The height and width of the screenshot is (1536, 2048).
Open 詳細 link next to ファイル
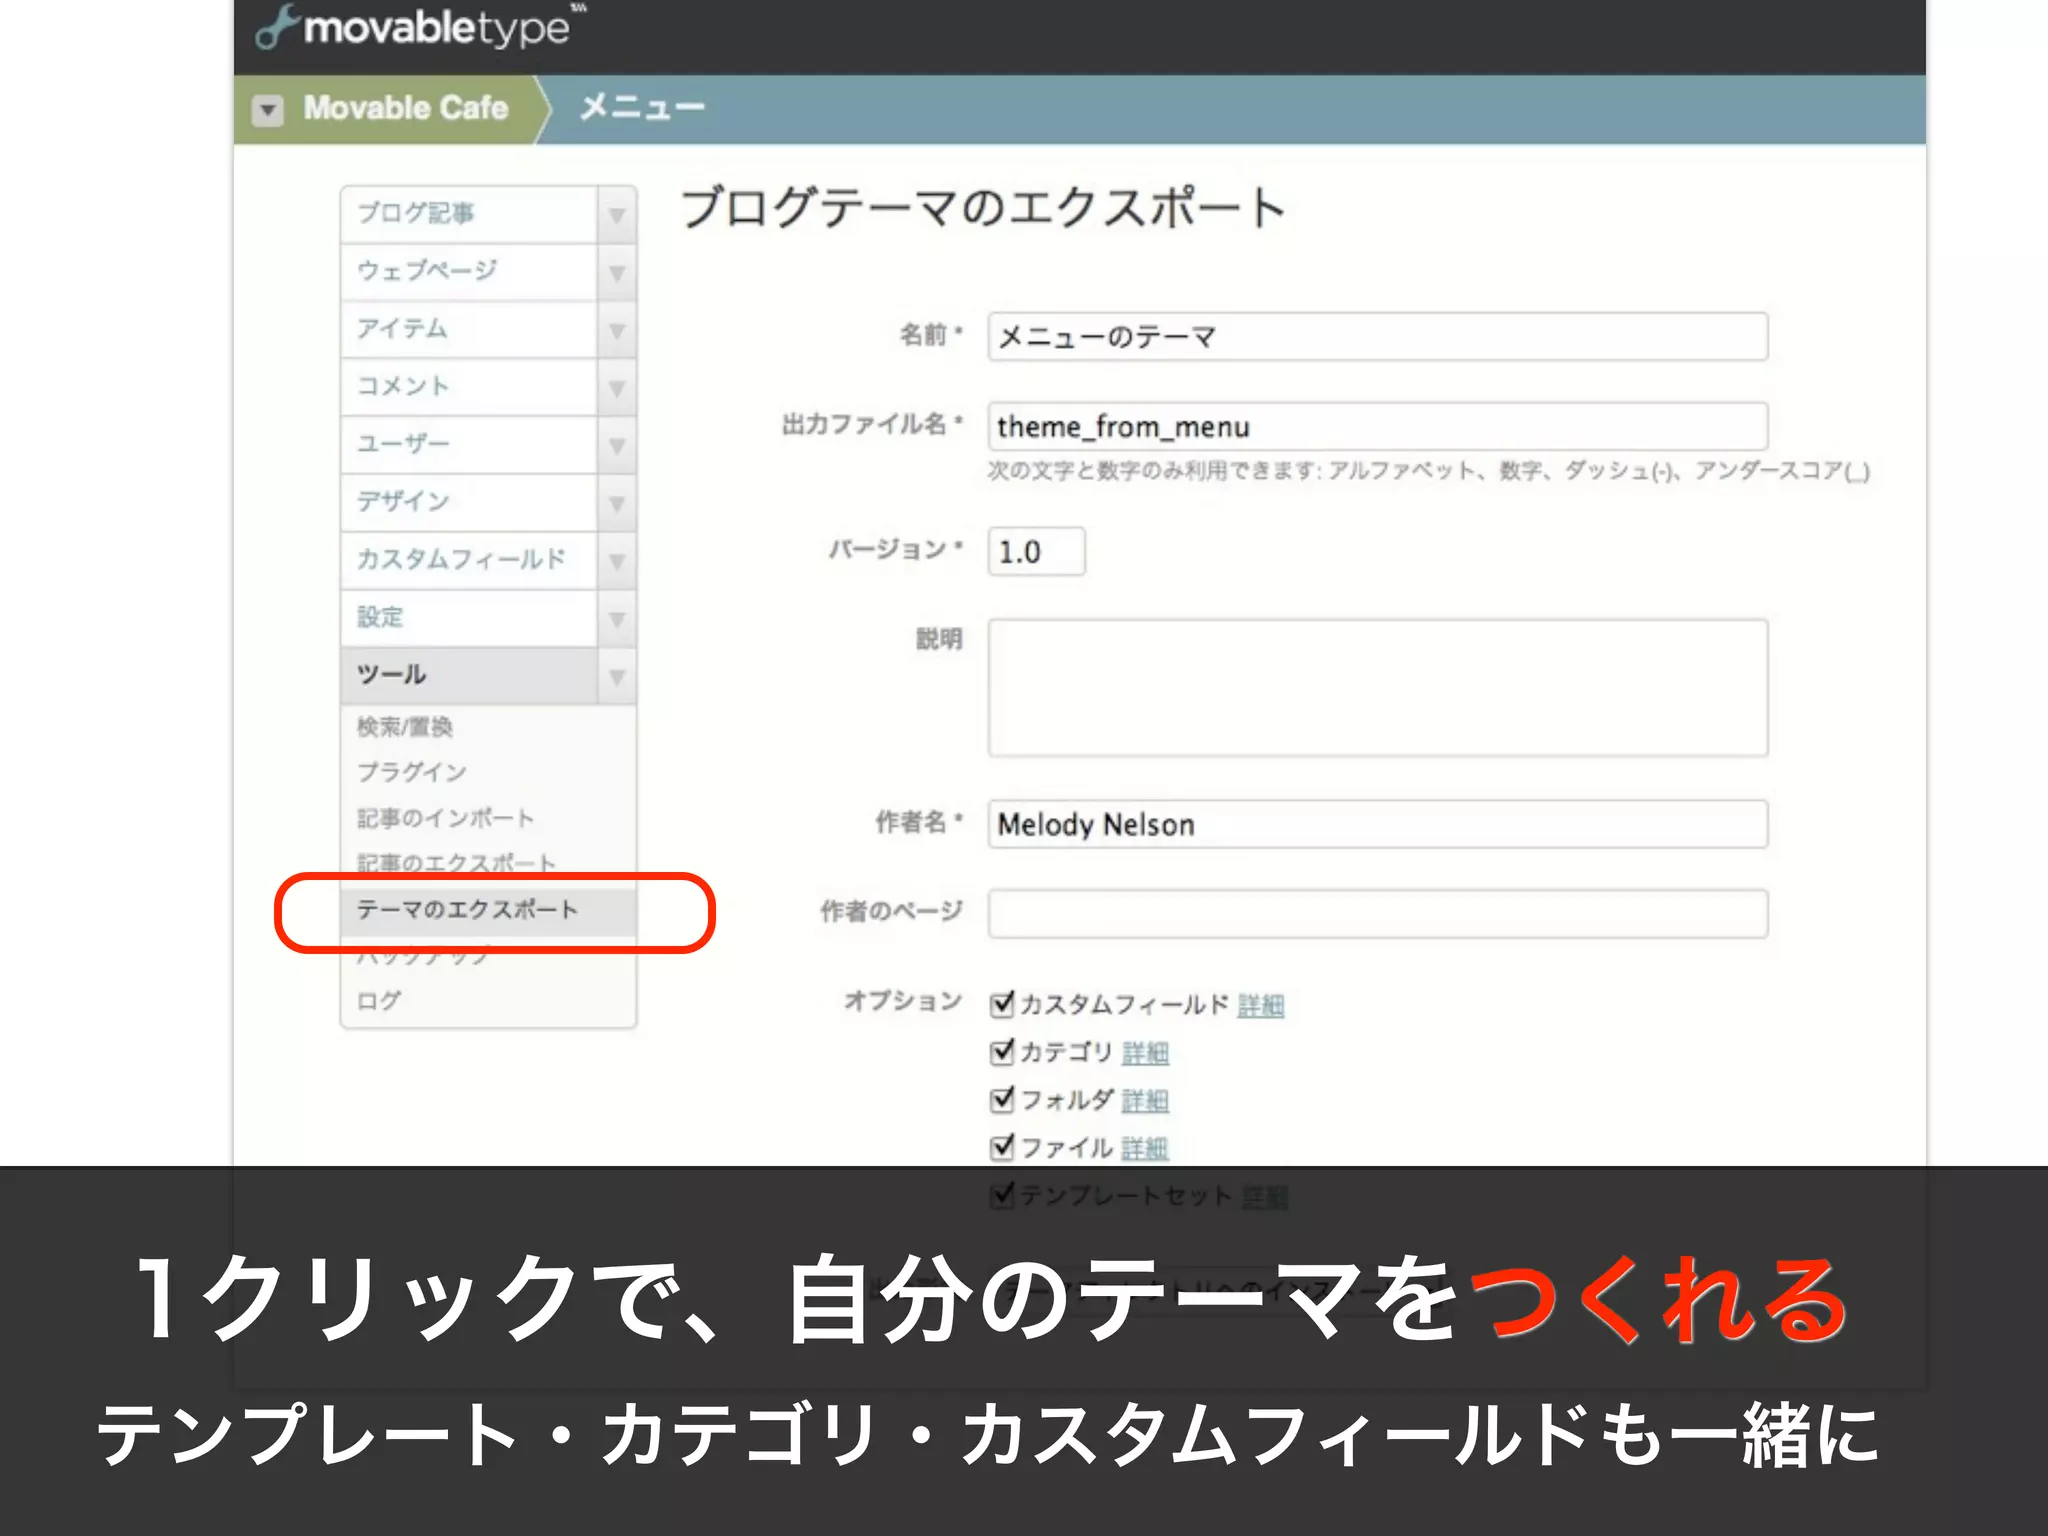coord(1144,1148)
